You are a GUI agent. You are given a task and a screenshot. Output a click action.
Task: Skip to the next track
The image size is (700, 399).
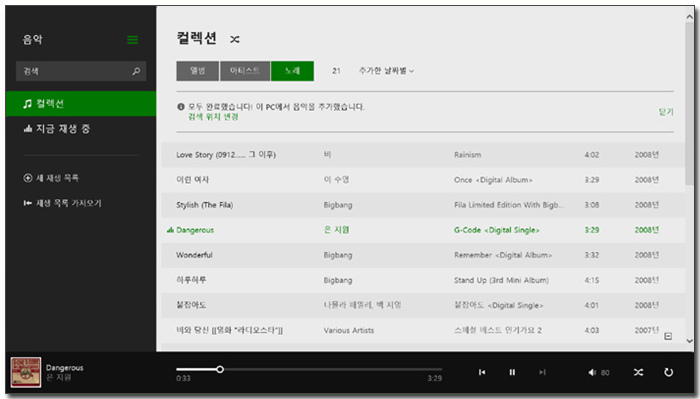click(x=542, y=372)
